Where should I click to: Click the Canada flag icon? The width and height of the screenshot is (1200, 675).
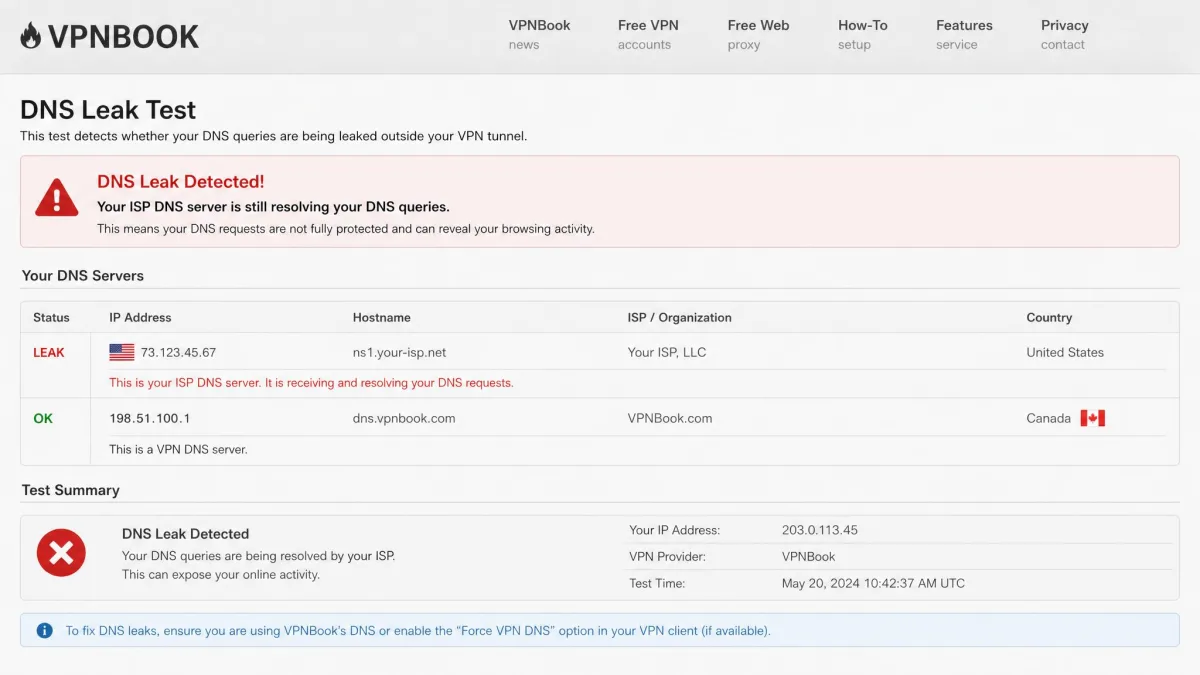tap(1093, 418)
